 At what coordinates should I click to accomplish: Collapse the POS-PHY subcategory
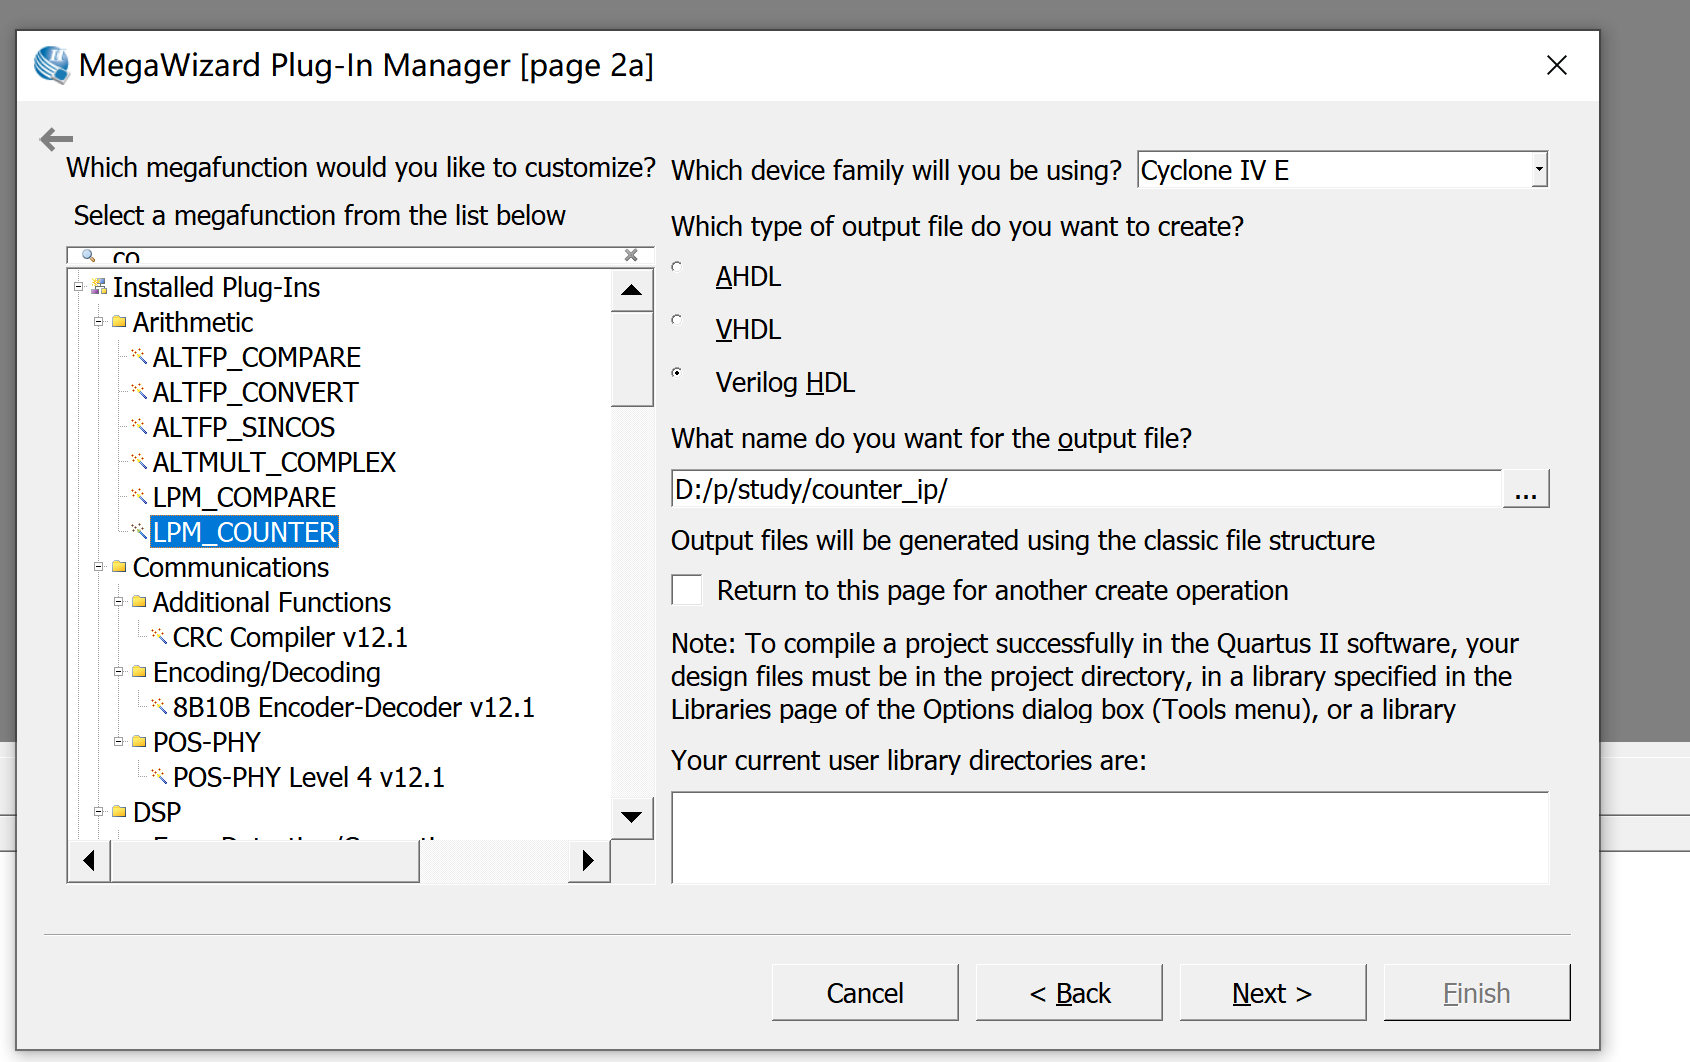coord(119,742)
